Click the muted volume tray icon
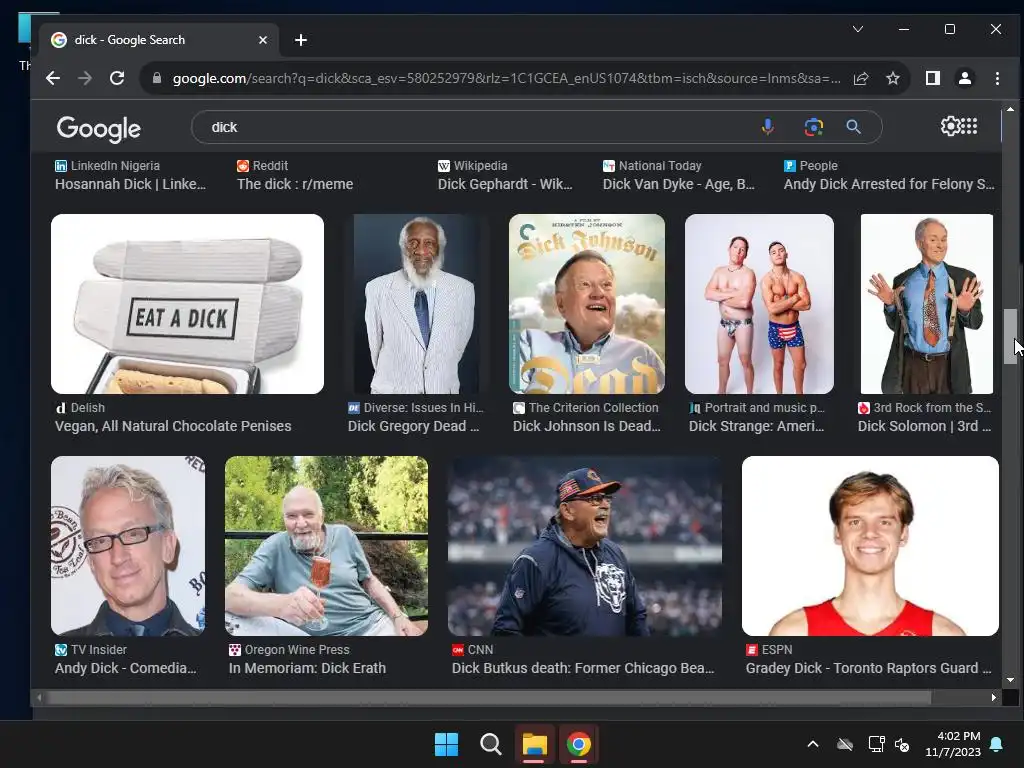Image resolution: width=1024 pixels, height=768 pixels. tap(902, 744)
